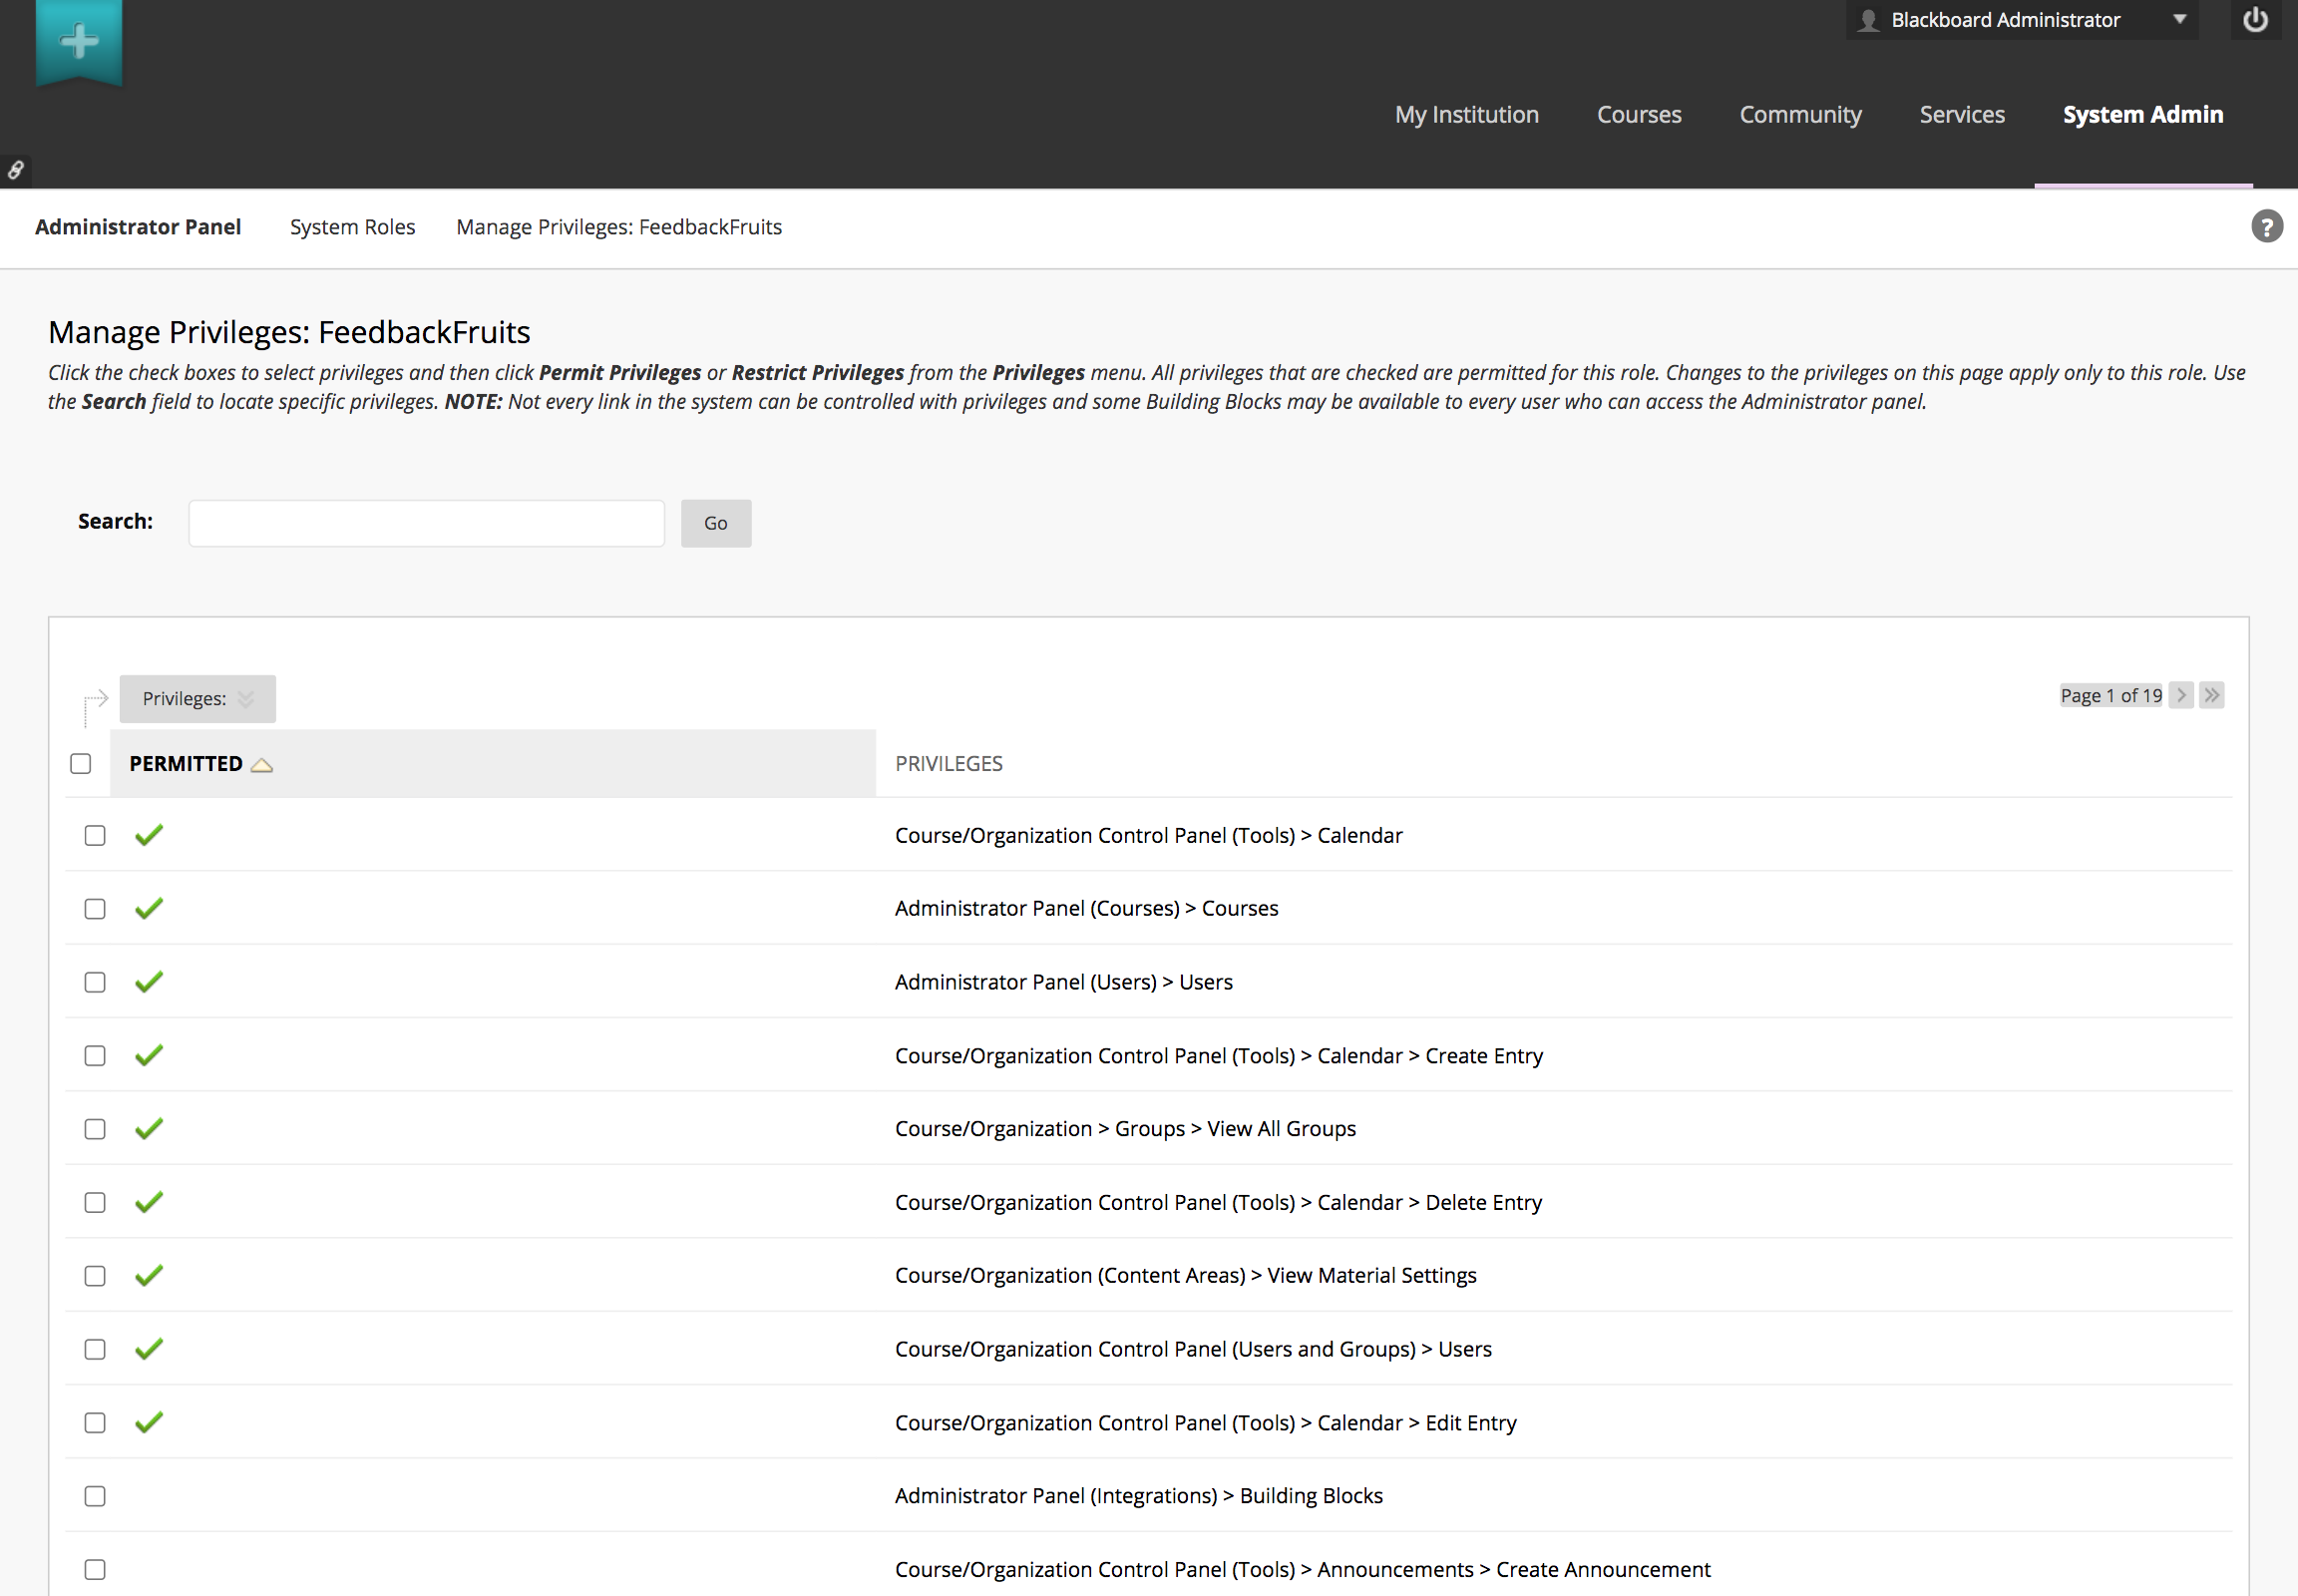Click green checkmark for Calendar Create Entry
Image resolution: width=2298 pixels, height=1596 pixels.
(149, 1055)
